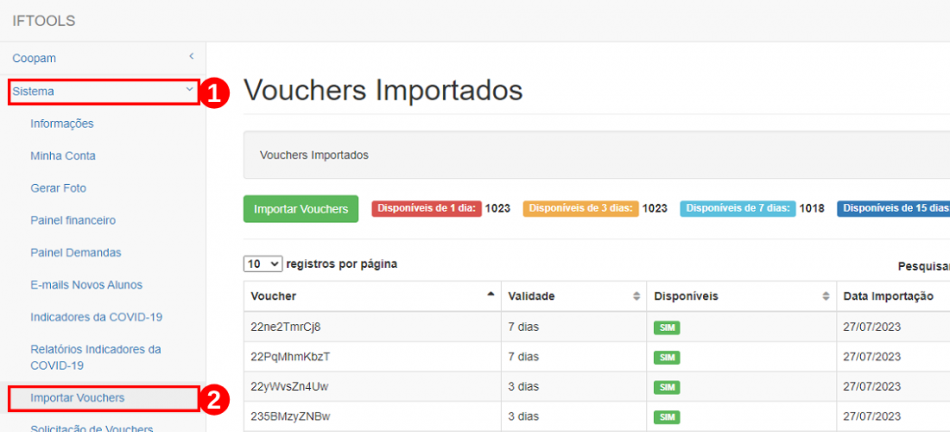Sort by the Disponíveis column sort icon
This screenshot has width=950, height=432.
[826, 296]
